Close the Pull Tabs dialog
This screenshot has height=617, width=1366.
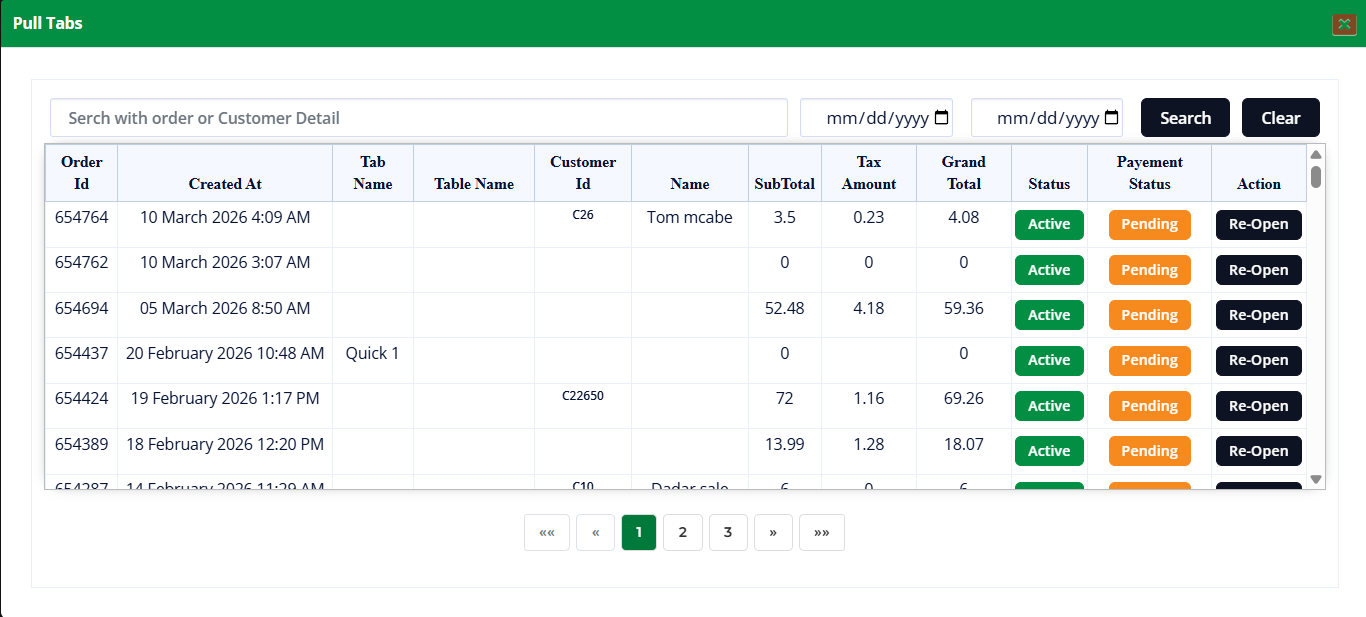[1344, 24]
